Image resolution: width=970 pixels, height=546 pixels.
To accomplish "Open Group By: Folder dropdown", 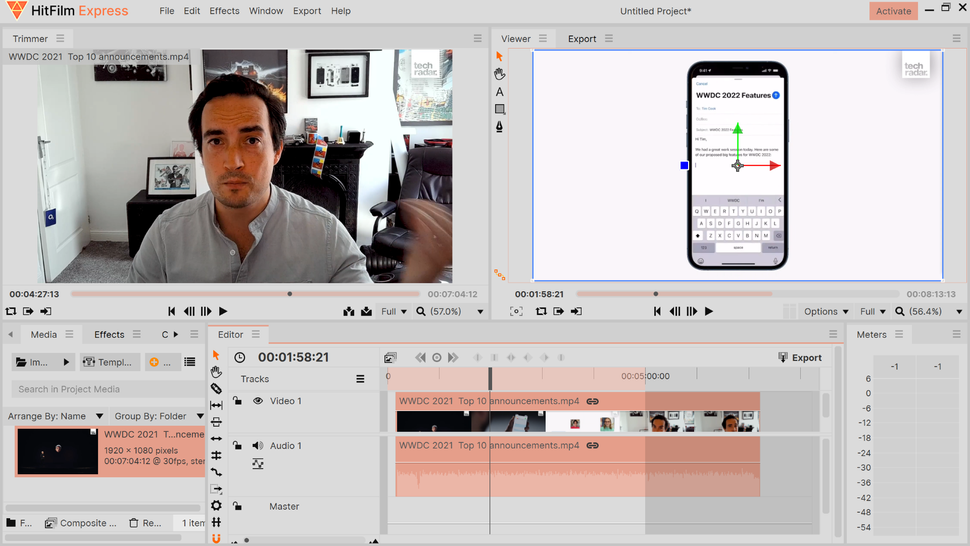I will coord(158,416).
